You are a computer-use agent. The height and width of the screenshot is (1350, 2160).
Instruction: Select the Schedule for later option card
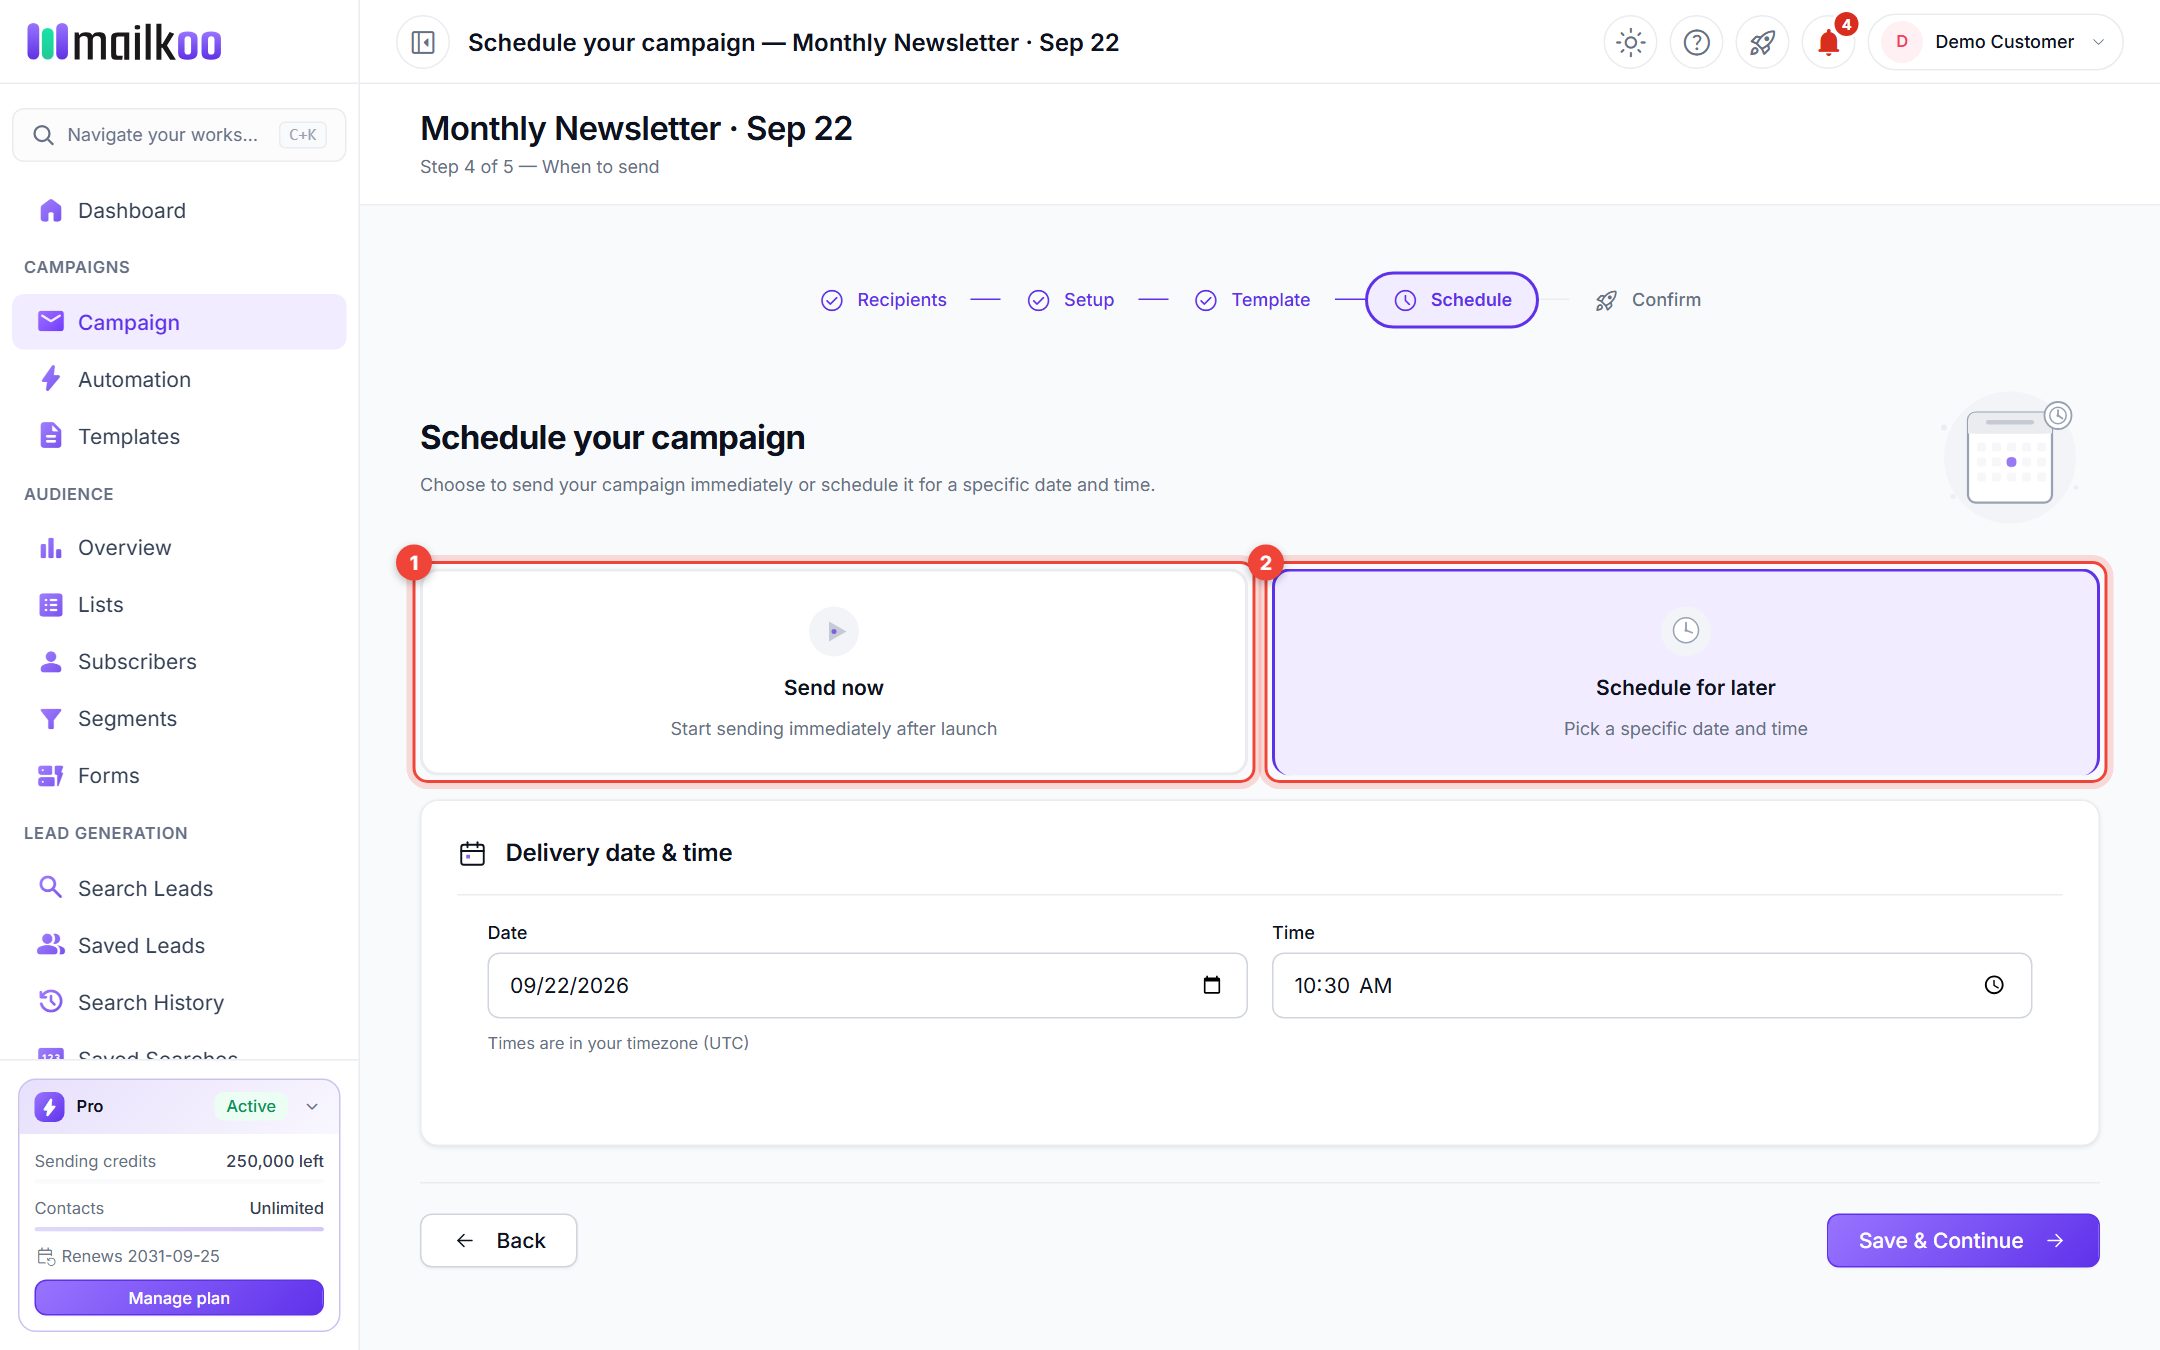click(x=1685, y=671)
